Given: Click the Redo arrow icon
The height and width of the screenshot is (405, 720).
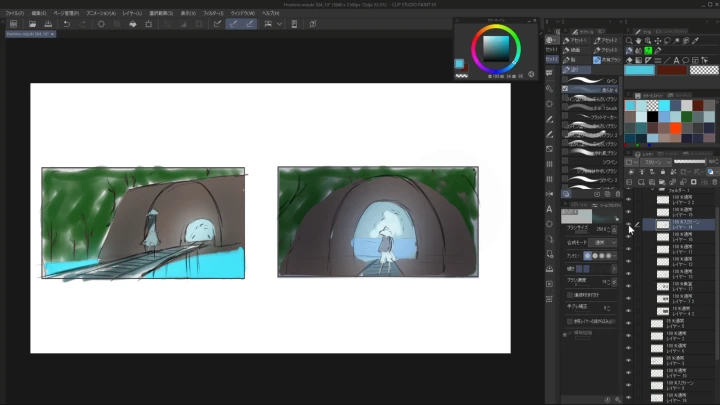Looking at the screenshot, I should pyautogui.click(x=82, y=24).
